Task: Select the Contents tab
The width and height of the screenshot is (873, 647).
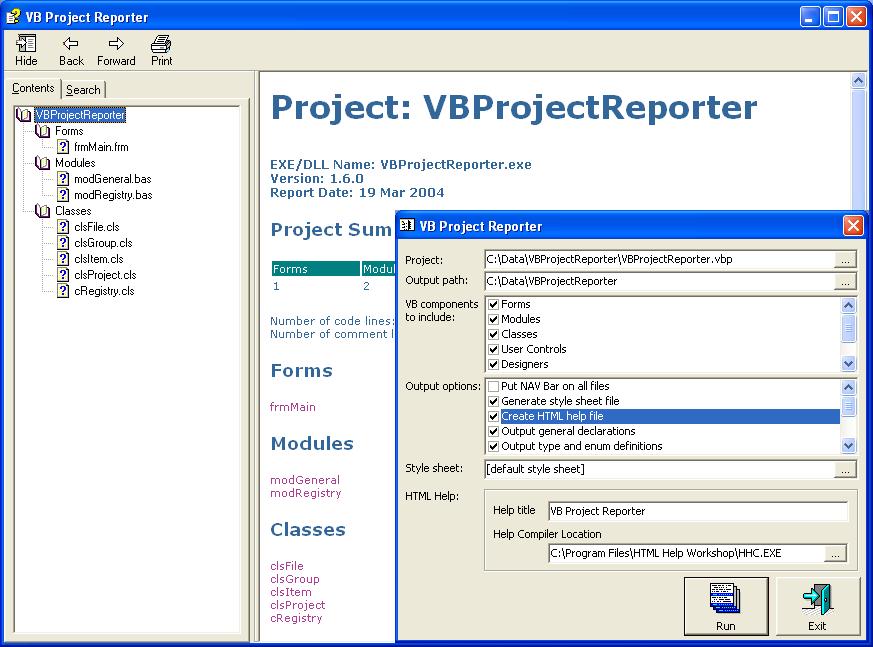Action: coord(33,89)
